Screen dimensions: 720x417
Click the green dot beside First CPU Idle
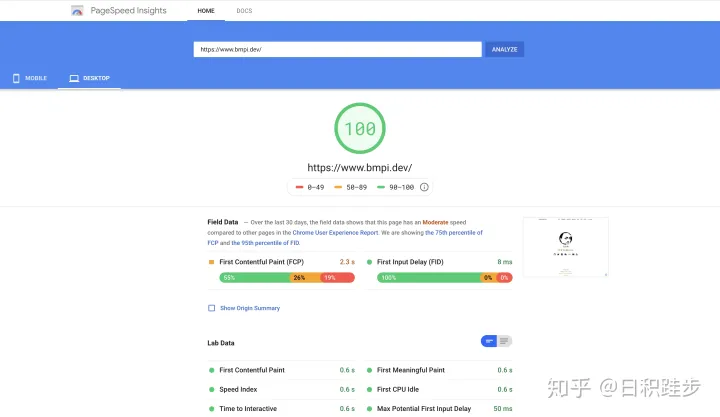pos(369,389)
